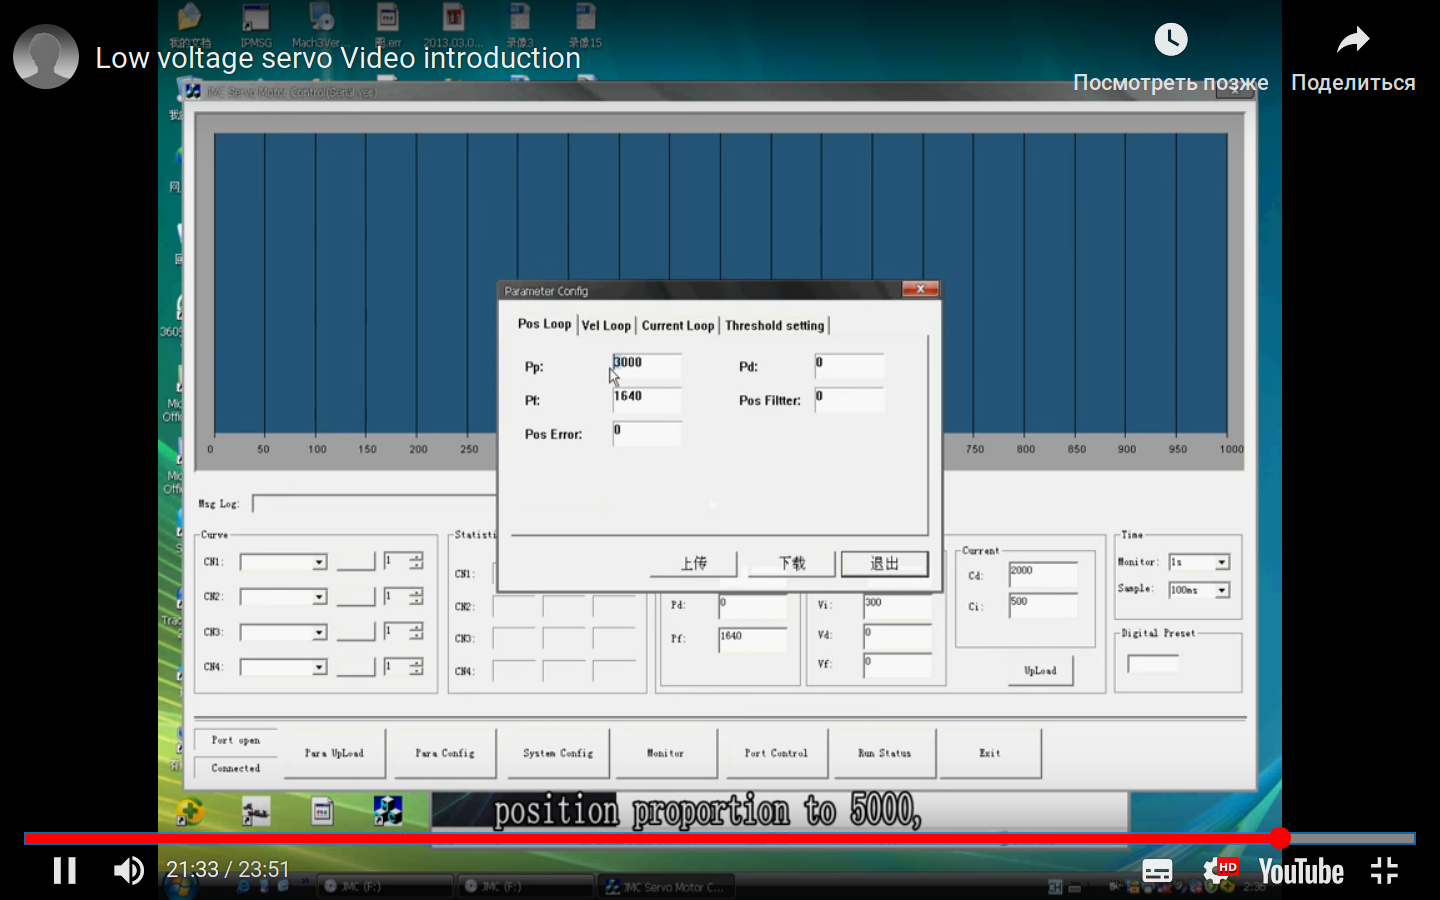The image size is (1440, 900).
Task: Click the CN4 curve spinner arrows
Action: 416,666
